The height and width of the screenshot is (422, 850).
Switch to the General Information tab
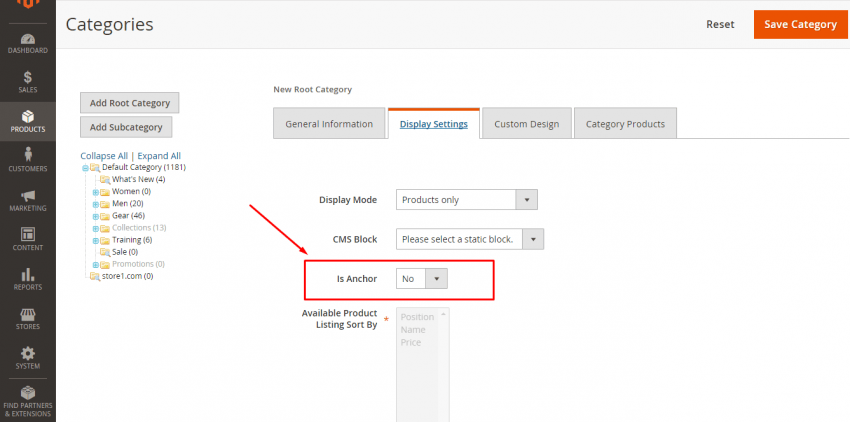[329, 124]
